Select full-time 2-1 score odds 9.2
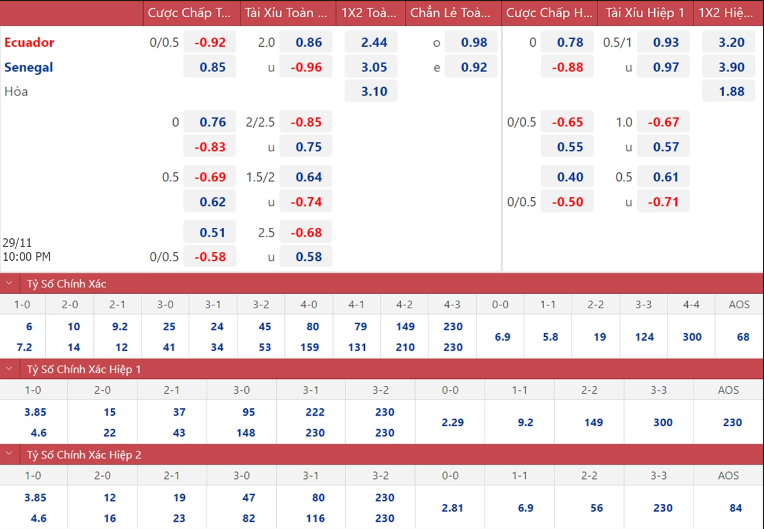This screenshot has width=764, height=529. click(x=119, y=326)
